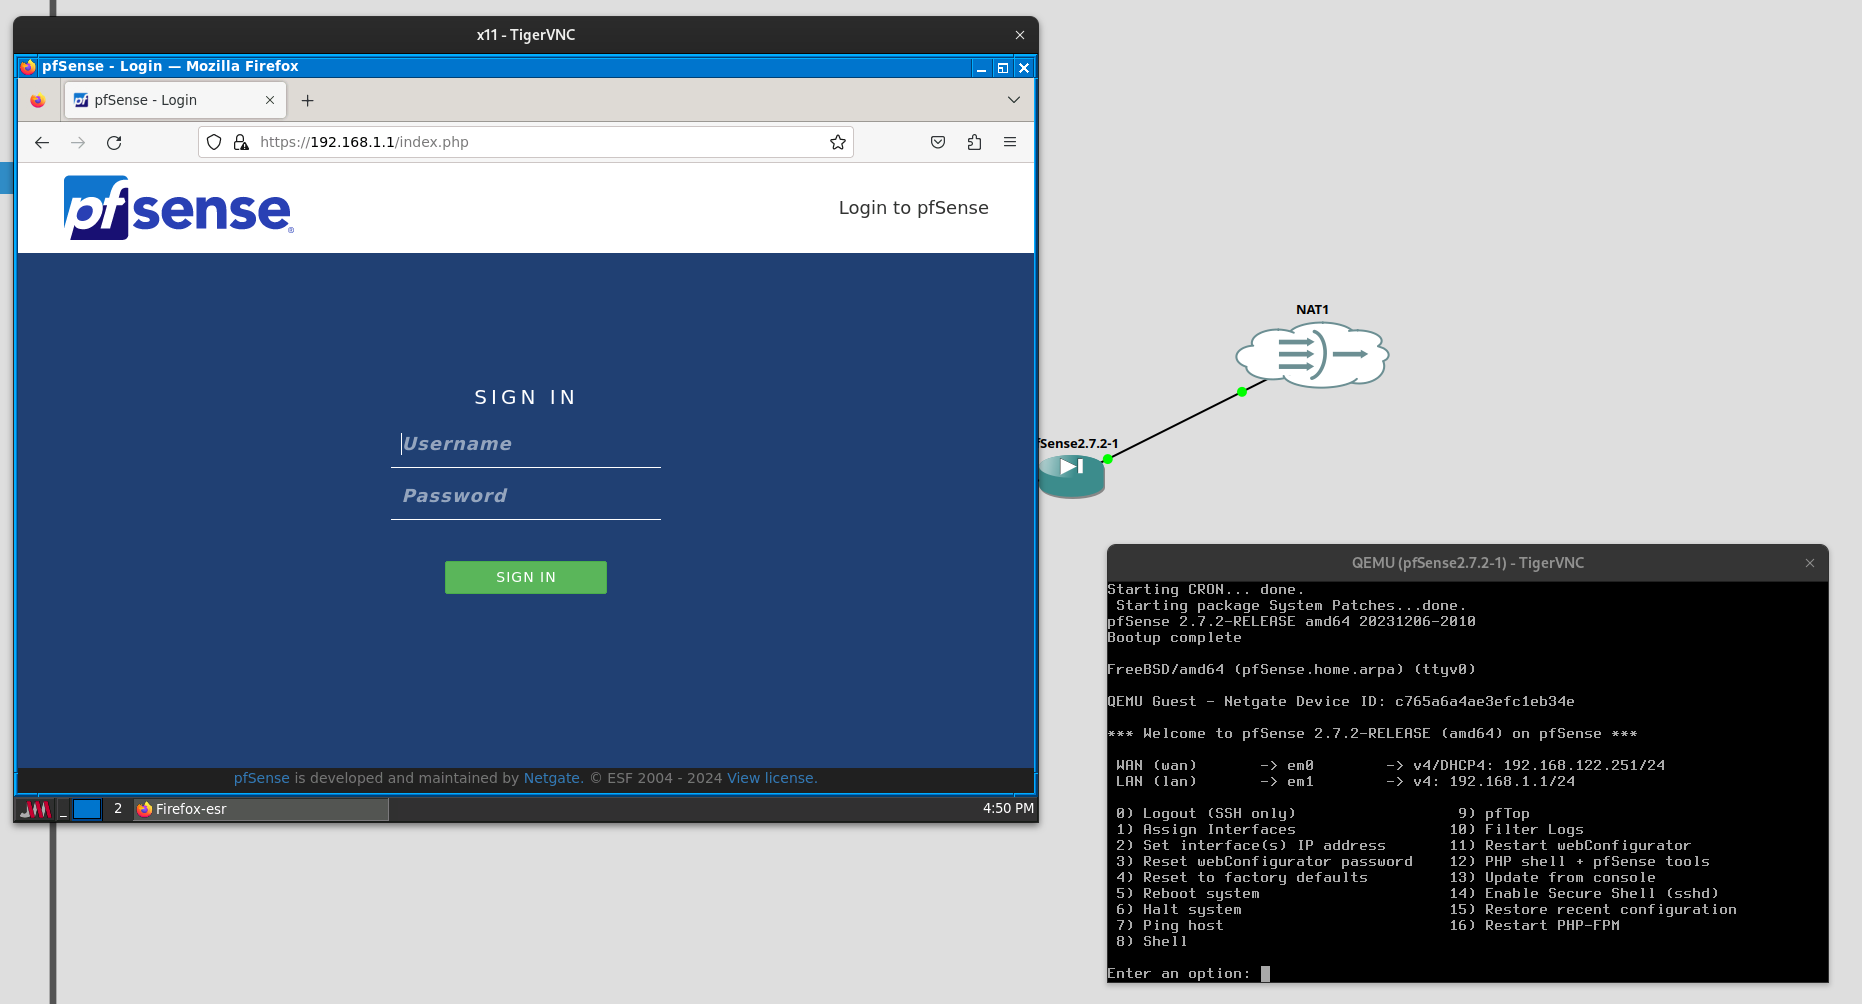This screenshot has width=1862, height=1004.
Task: Focus the Username field
Action: pyautogui.click(x=526, y=444)
